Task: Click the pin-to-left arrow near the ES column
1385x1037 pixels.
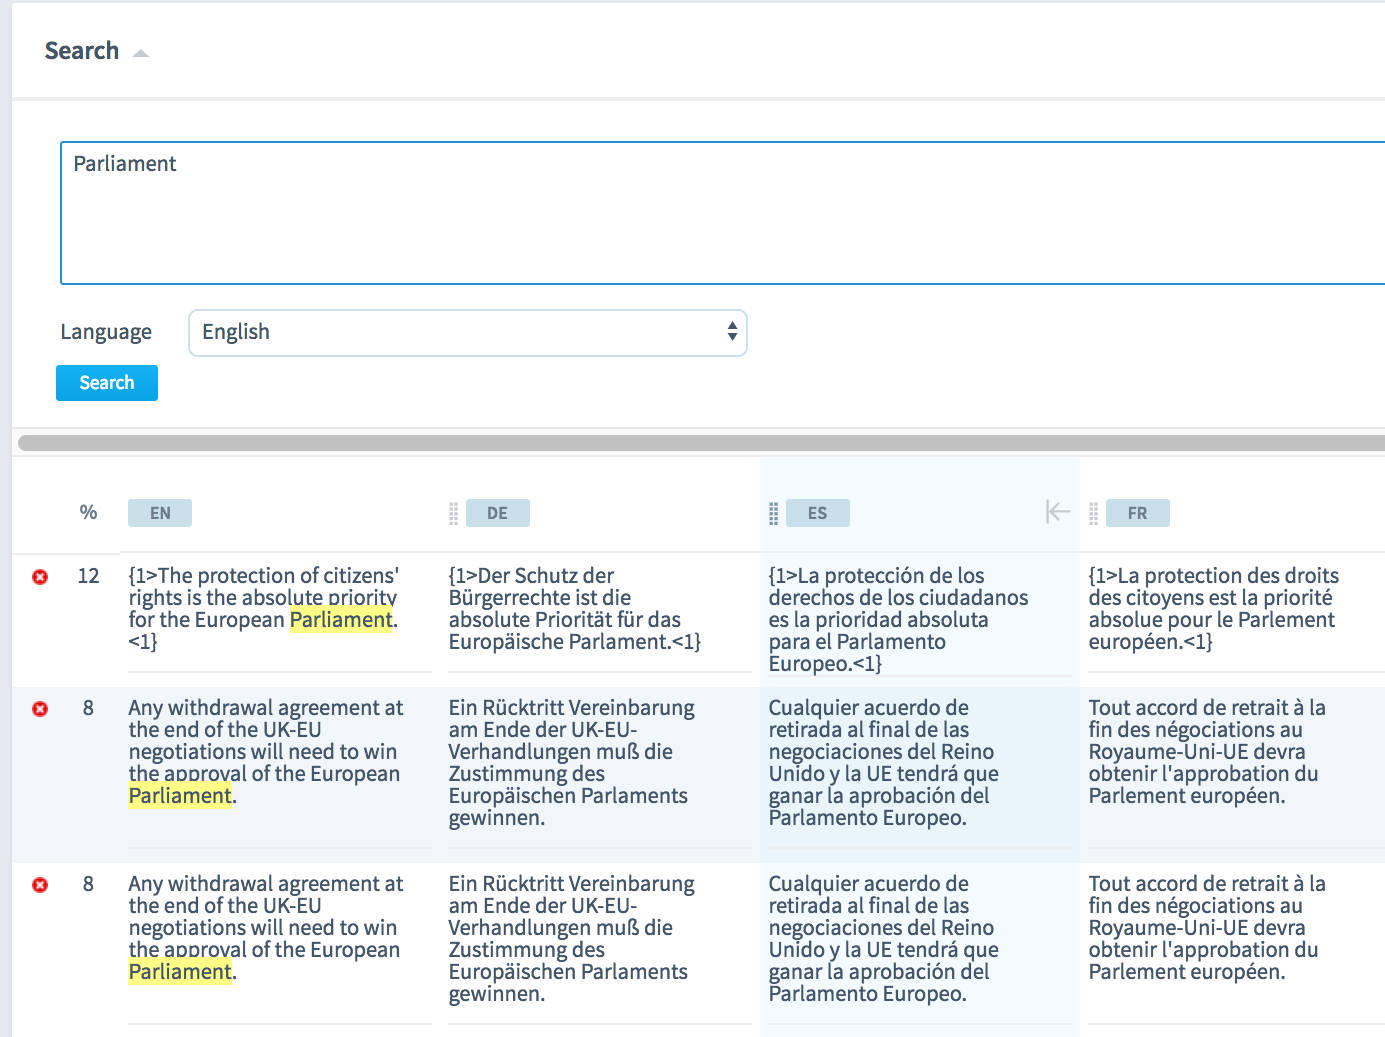Action: pos(1056,511)
